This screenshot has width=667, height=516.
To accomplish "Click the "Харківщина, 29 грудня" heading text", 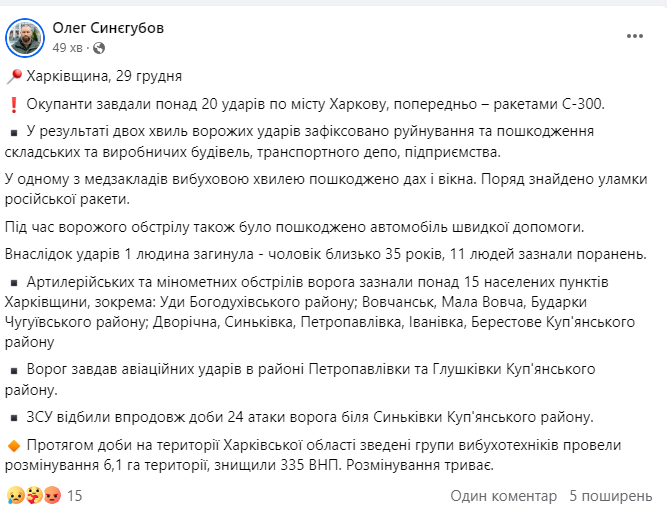I will point(104,76).
